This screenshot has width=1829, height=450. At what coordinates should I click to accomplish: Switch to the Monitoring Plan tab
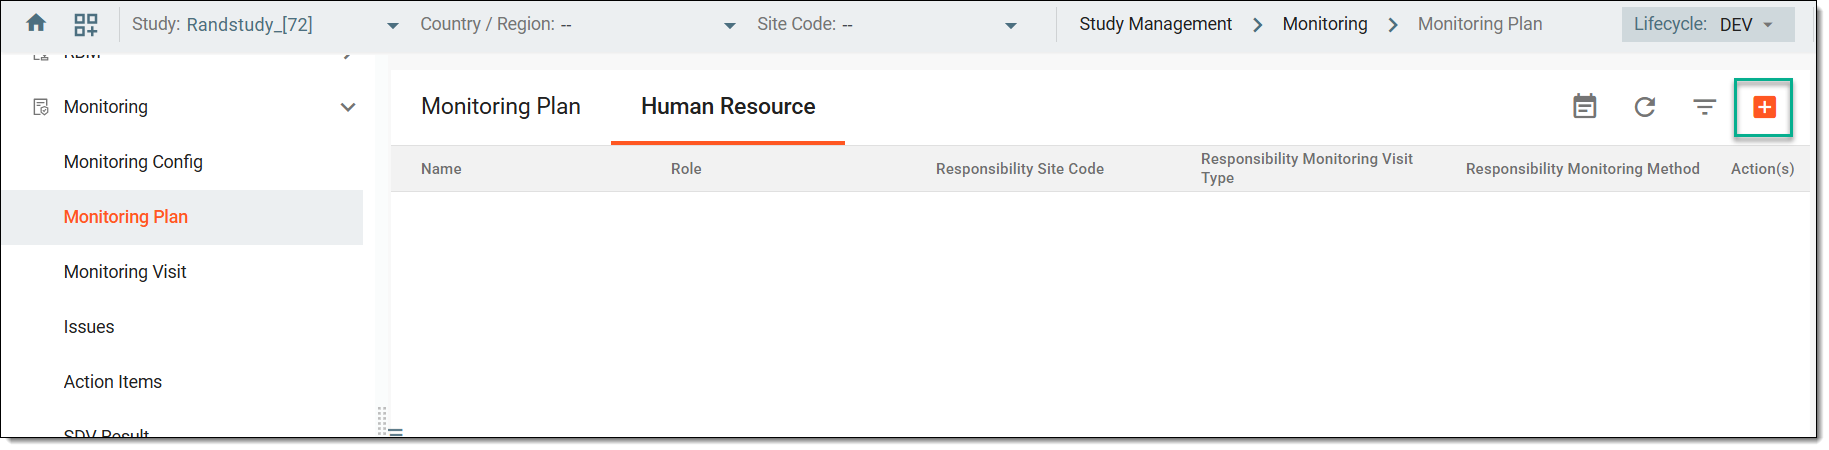501,106
